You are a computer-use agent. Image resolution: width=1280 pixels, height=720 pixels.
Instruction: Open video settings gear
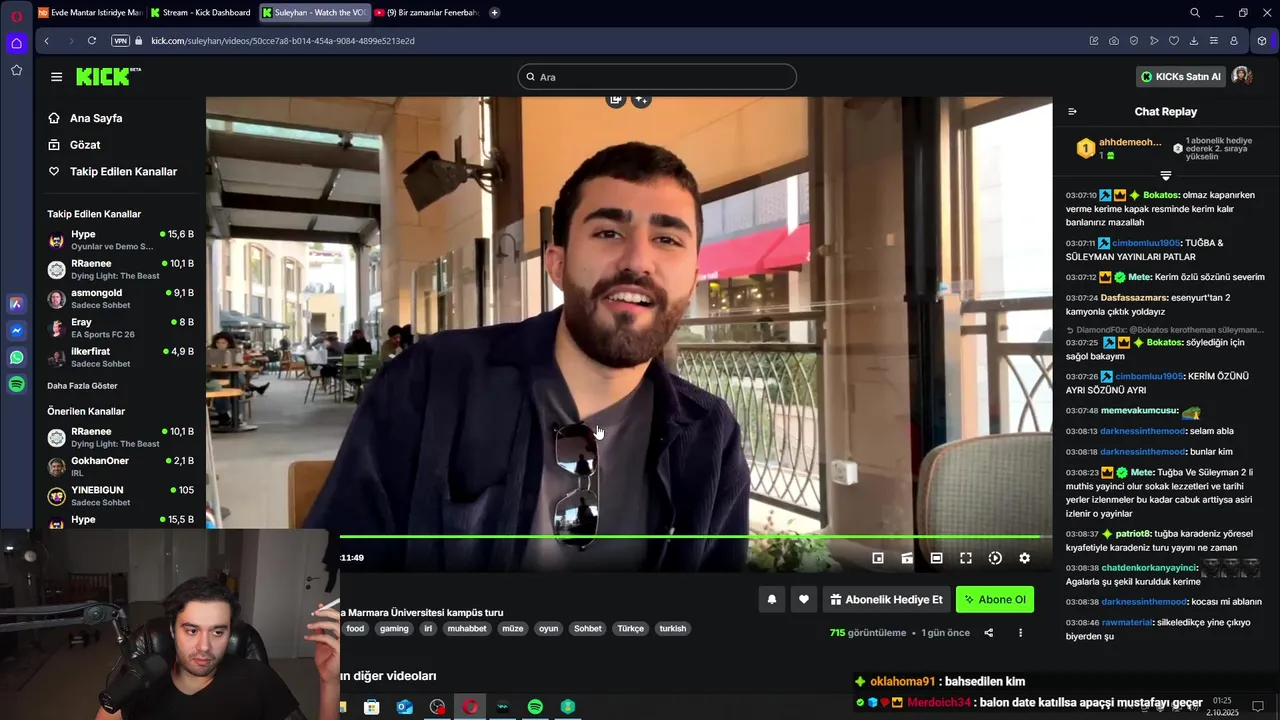point(1024,558)
